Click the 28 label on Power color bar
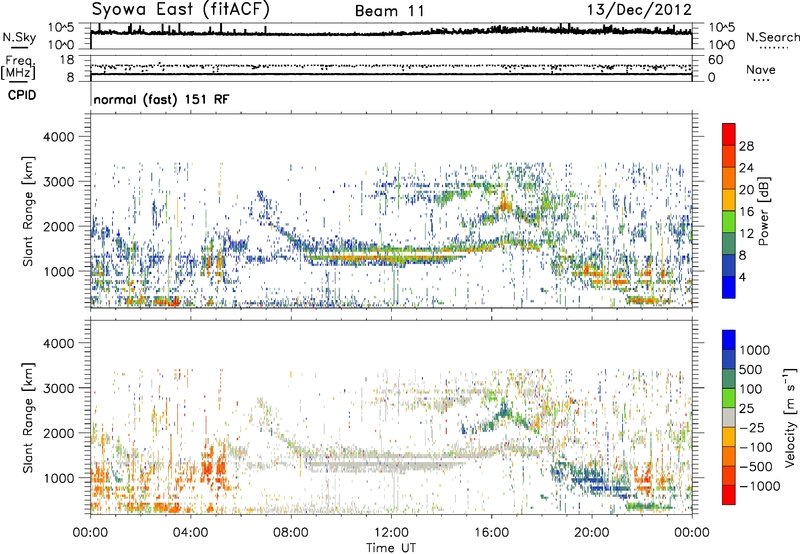800x554 pixels. click(746, 146)
